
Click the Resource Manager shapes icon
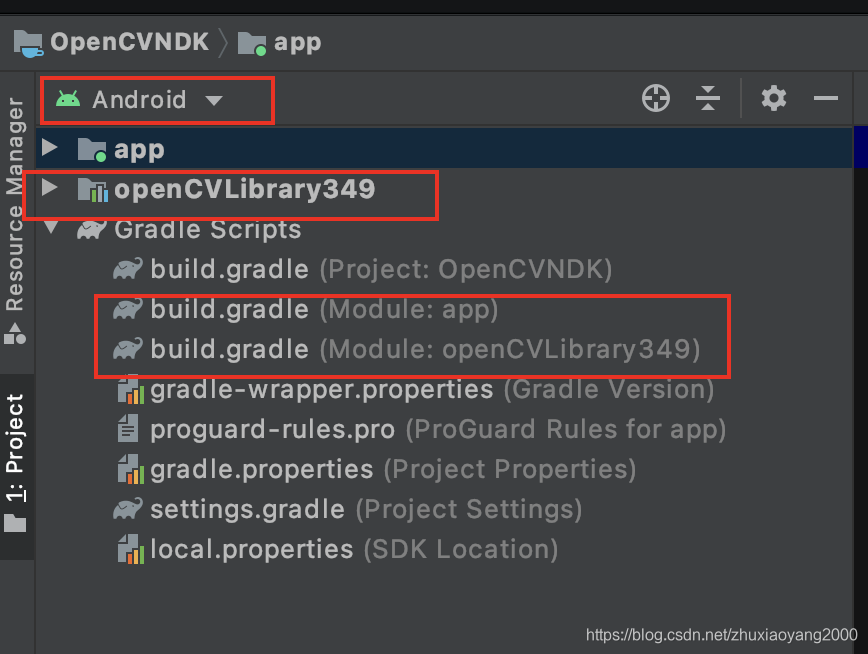15,333
